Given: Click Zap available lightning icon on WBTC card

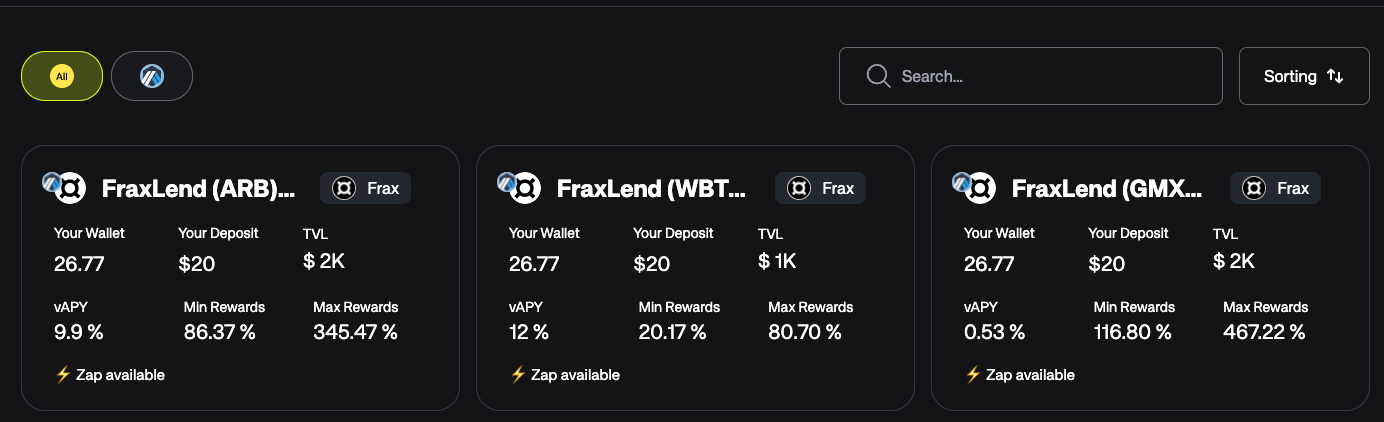Looking at the screenshot, I should (x=518, y=375).
